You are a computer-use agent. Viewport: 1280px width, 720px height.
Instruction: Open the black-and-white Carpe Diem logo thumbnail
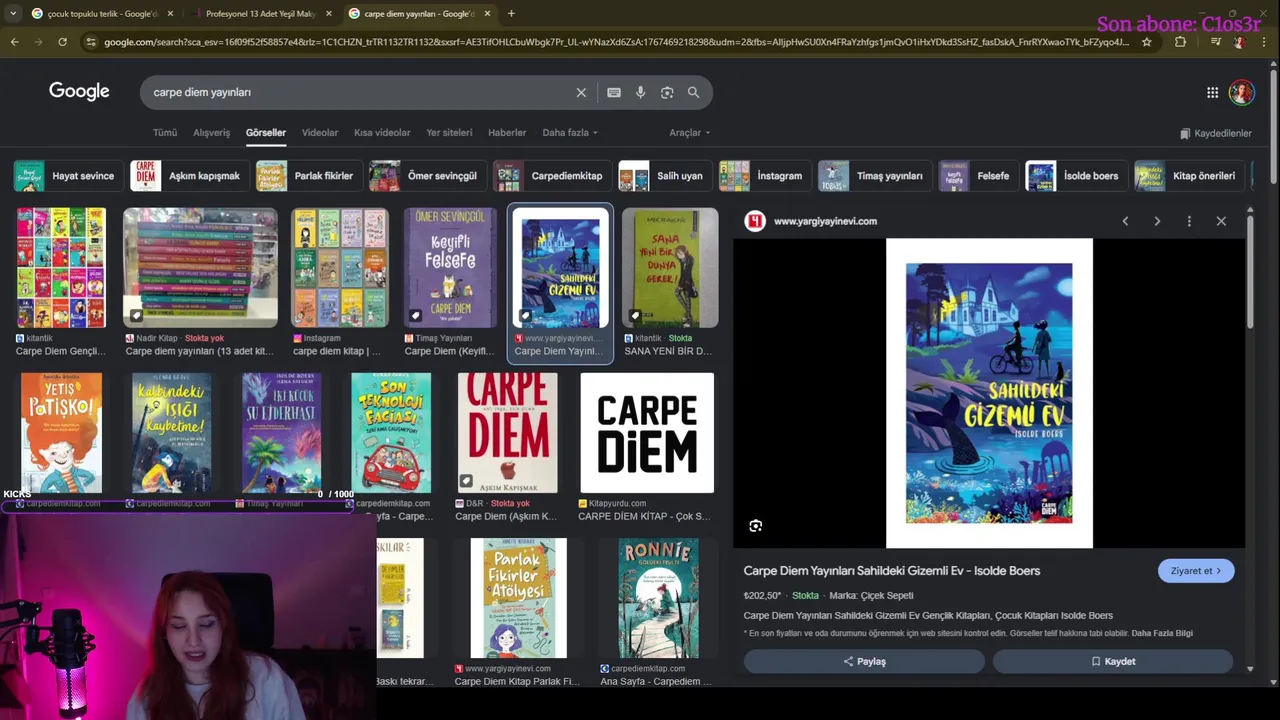tap(647, 433)
